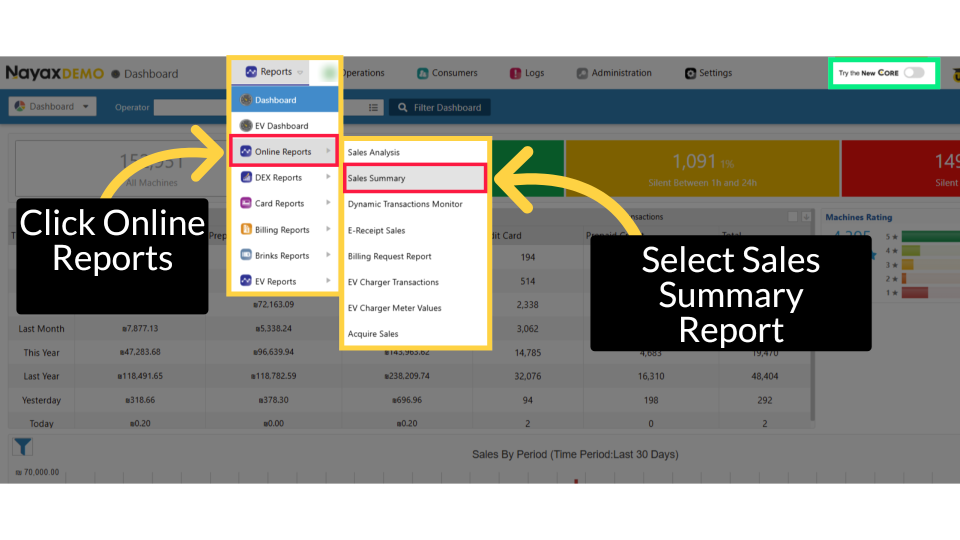This screenshot has width=960, height=540.
Task: Click the transactions table vertical scrollbar
Action: tap(812, 315)
